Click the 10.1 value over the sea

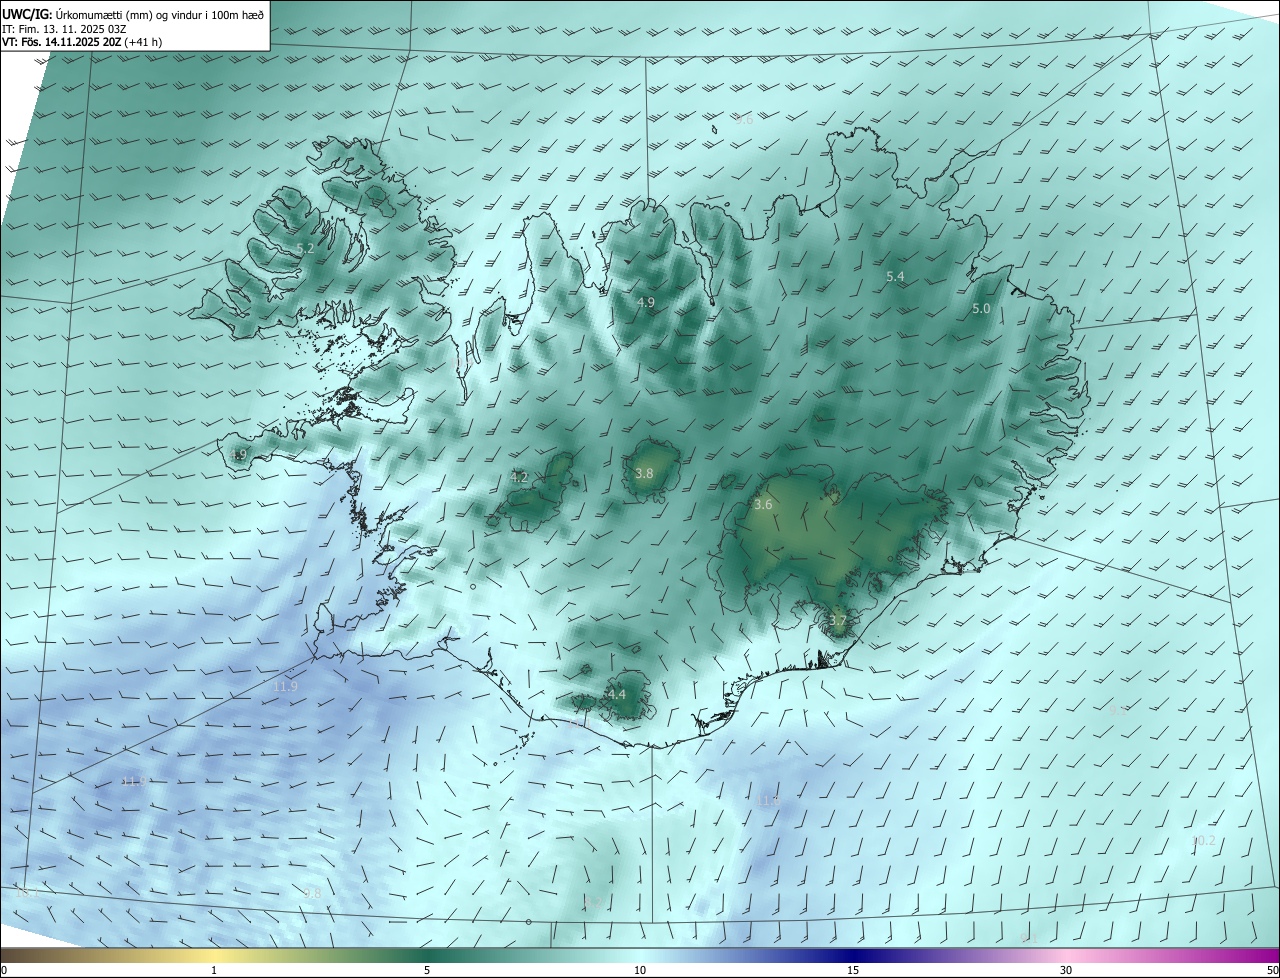pyautogui.click(x=28, y=891)
